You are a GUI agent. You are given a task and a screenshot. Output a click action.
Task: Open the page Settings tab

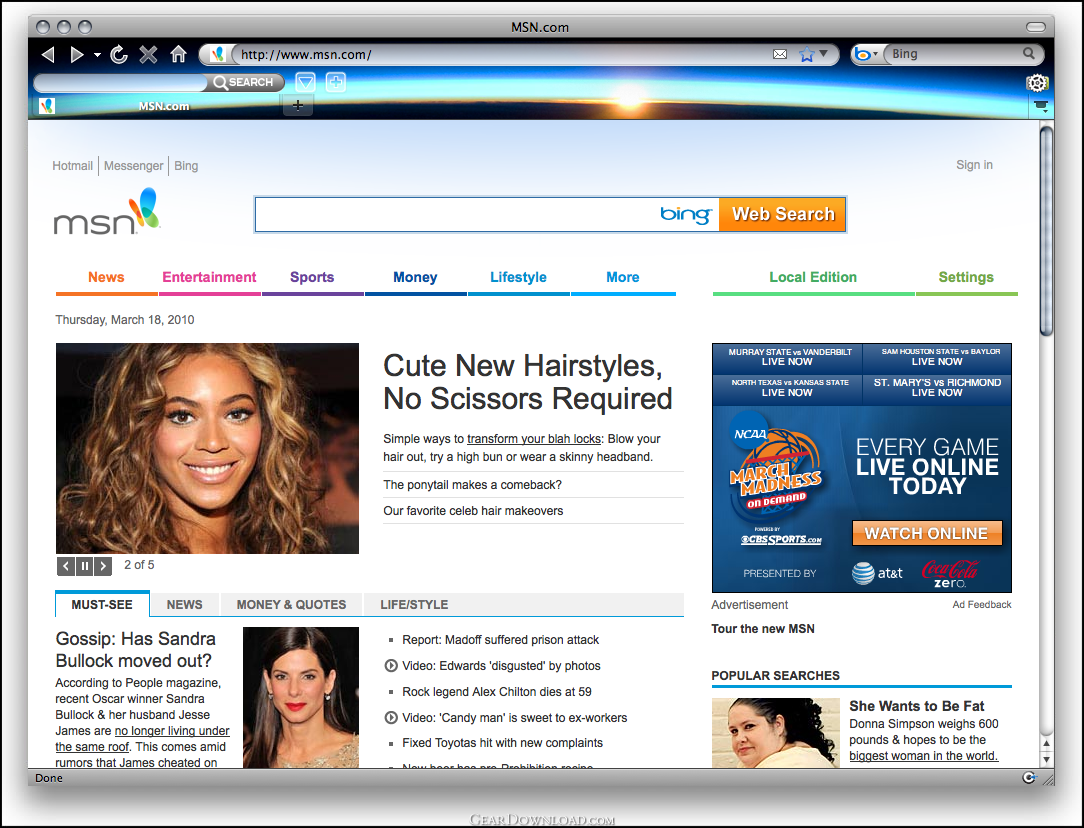[966, 277]
